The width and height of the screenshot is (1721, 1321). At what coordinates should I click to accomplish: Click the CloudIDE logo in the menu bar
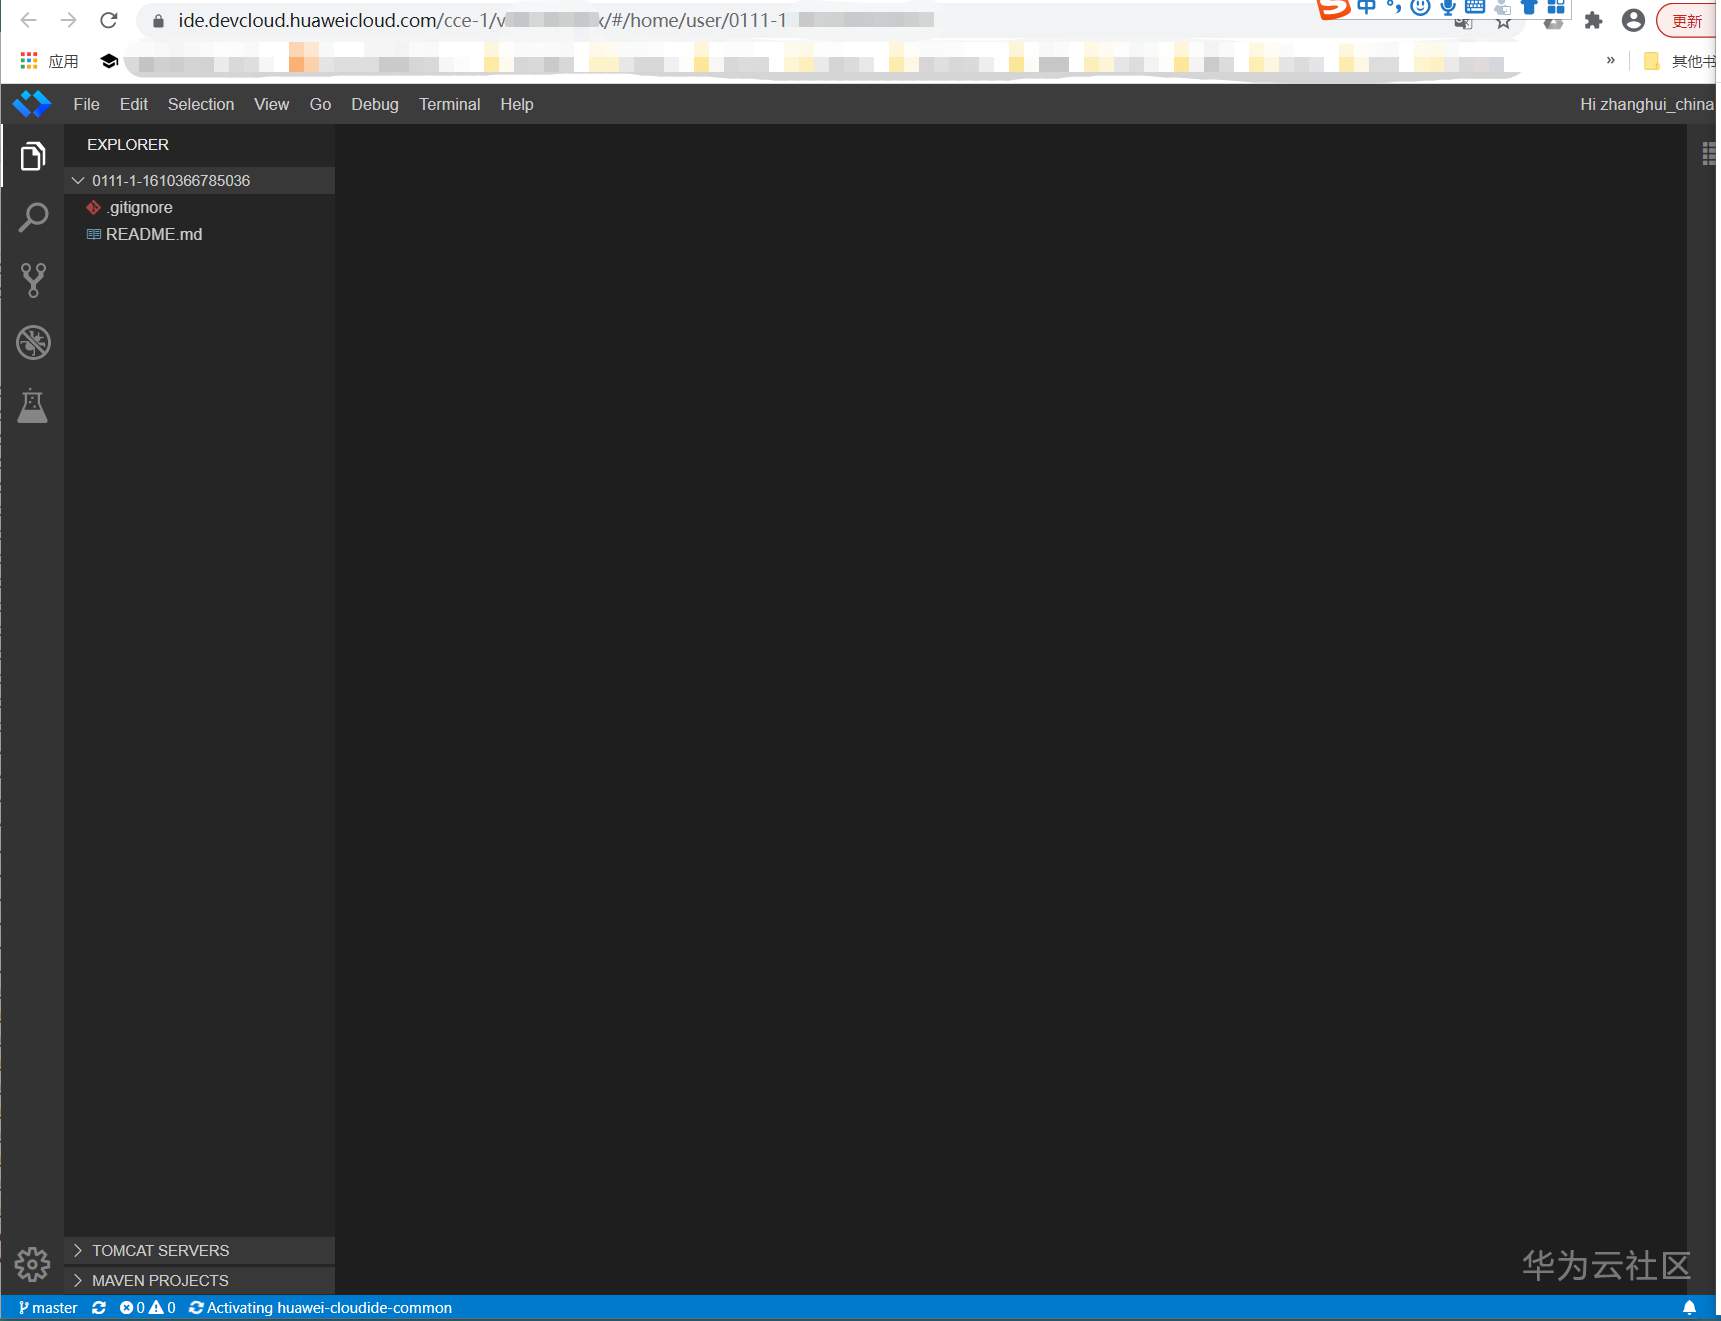point(32,104)
